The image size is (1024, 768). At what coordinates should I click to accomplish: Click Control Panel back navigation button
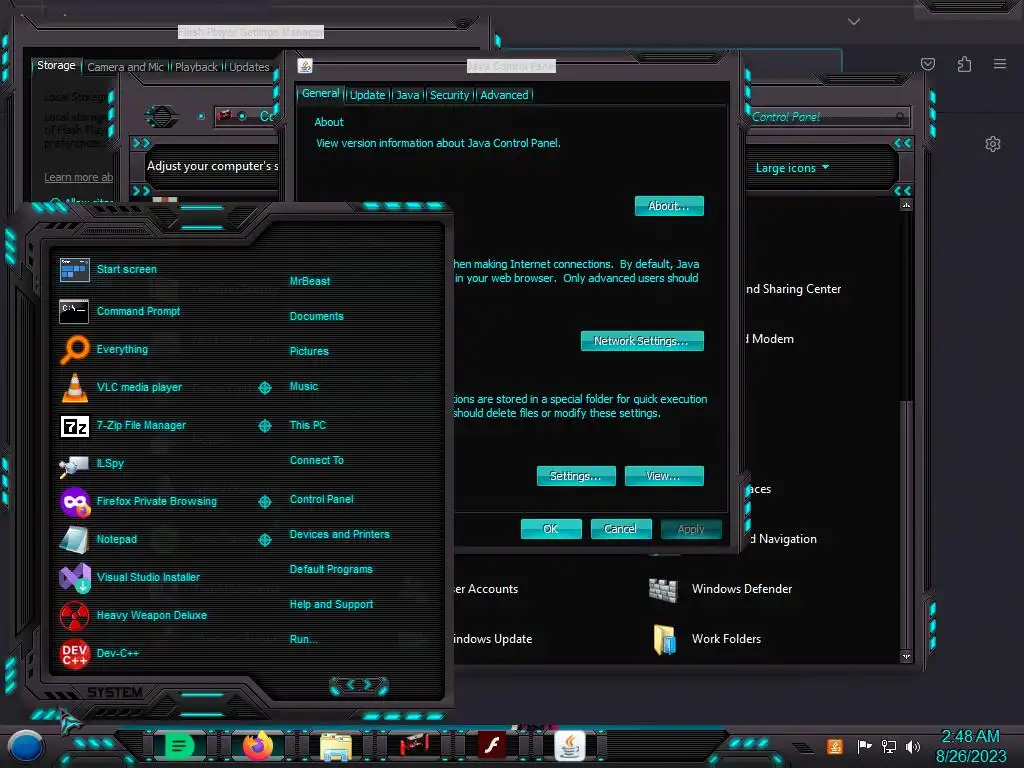click(162, 116)
